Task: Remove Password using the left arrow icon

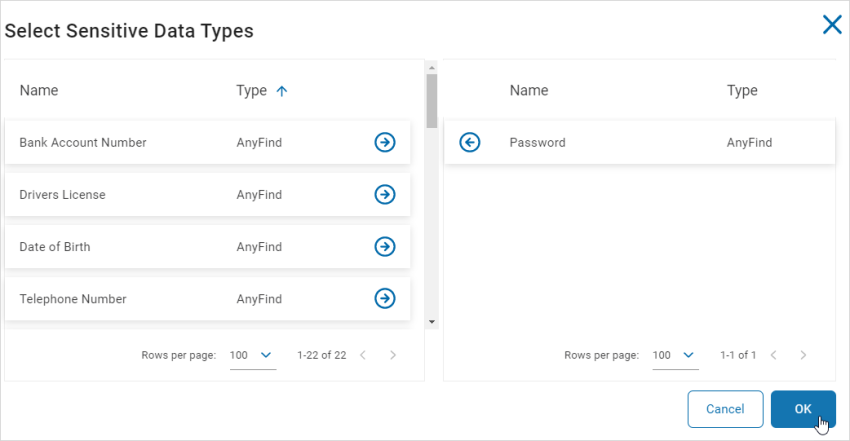Action: click(469, 143)
